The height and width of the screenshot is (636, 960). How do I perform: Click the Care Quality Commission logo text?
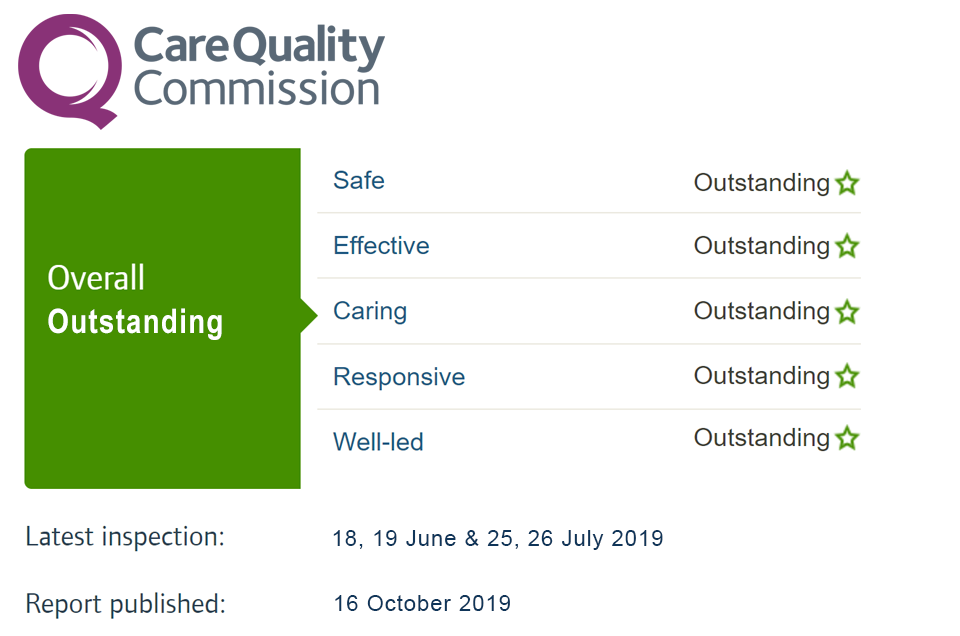(258, 66)
